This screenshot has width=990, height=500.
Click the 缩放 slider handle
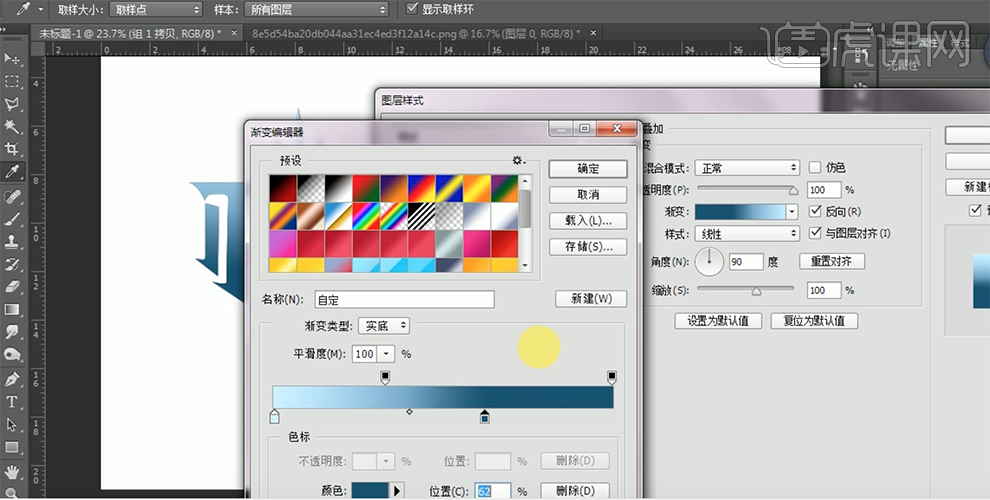point(756,291)
